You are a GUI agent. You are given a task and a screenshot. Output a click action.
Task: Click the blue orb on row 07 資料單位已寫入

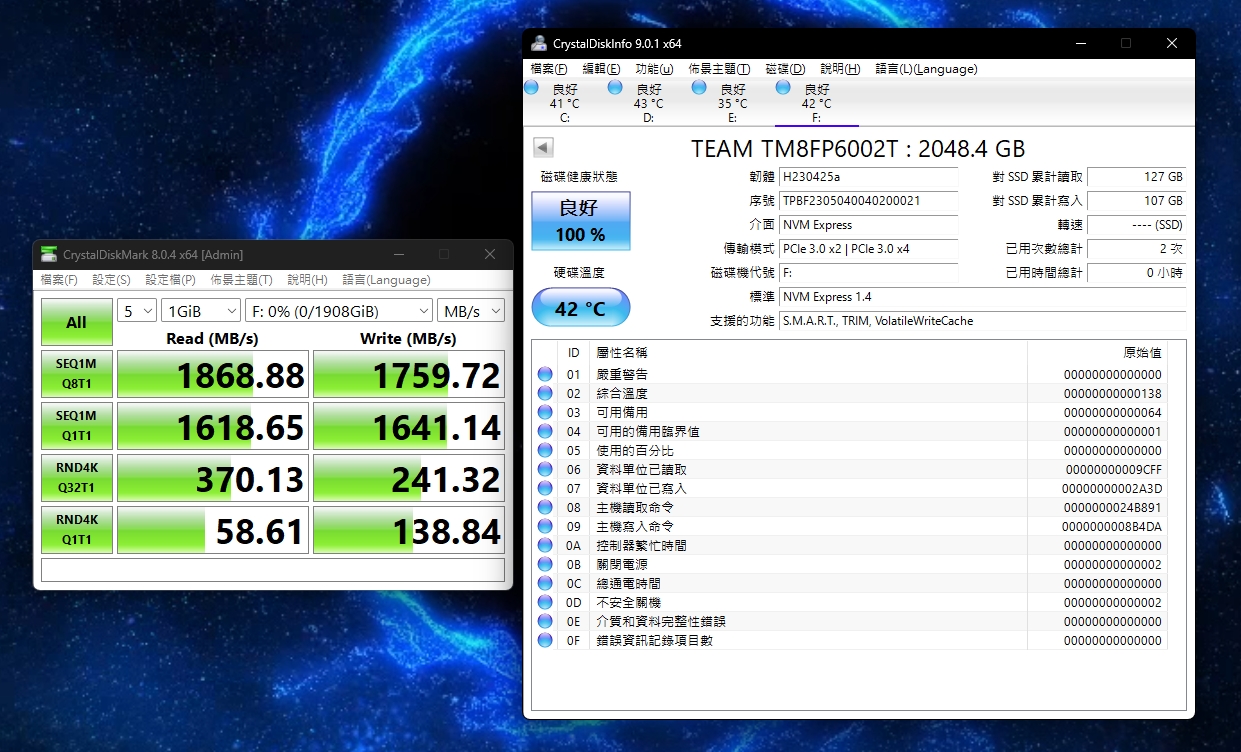[545, 488]
